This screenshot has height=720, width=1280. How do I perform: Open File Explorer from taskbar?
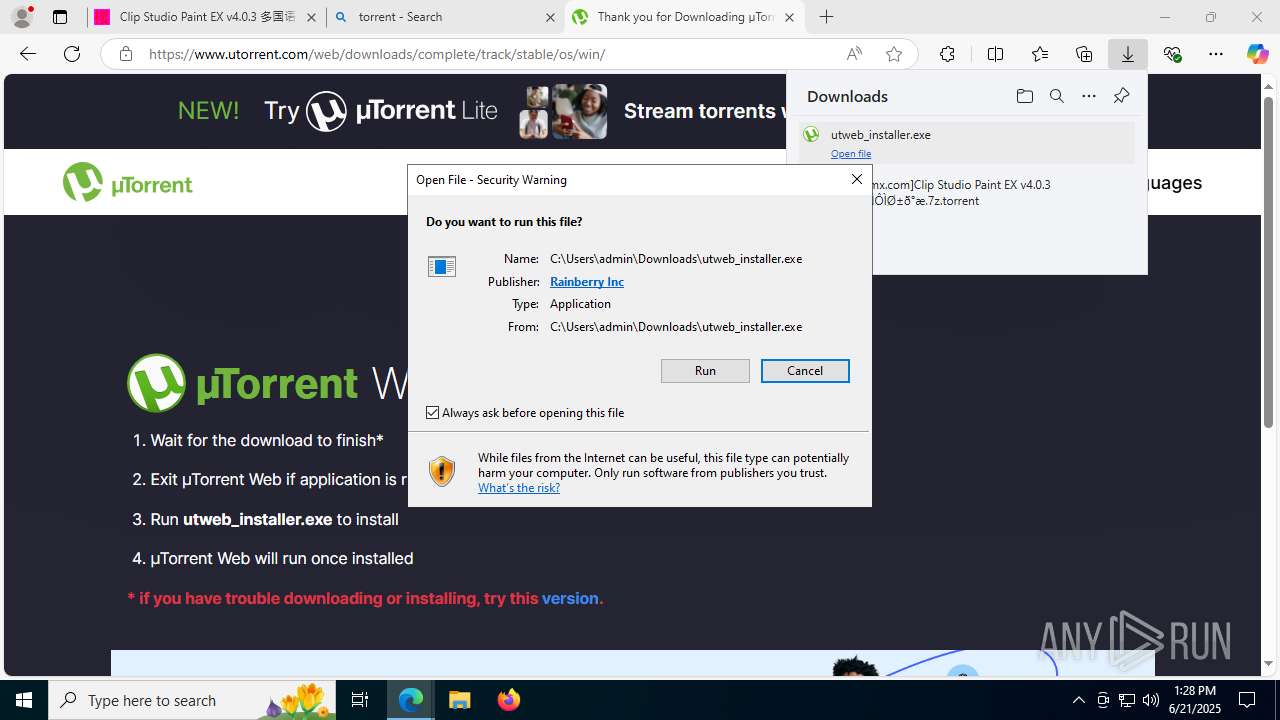point(459,700)
